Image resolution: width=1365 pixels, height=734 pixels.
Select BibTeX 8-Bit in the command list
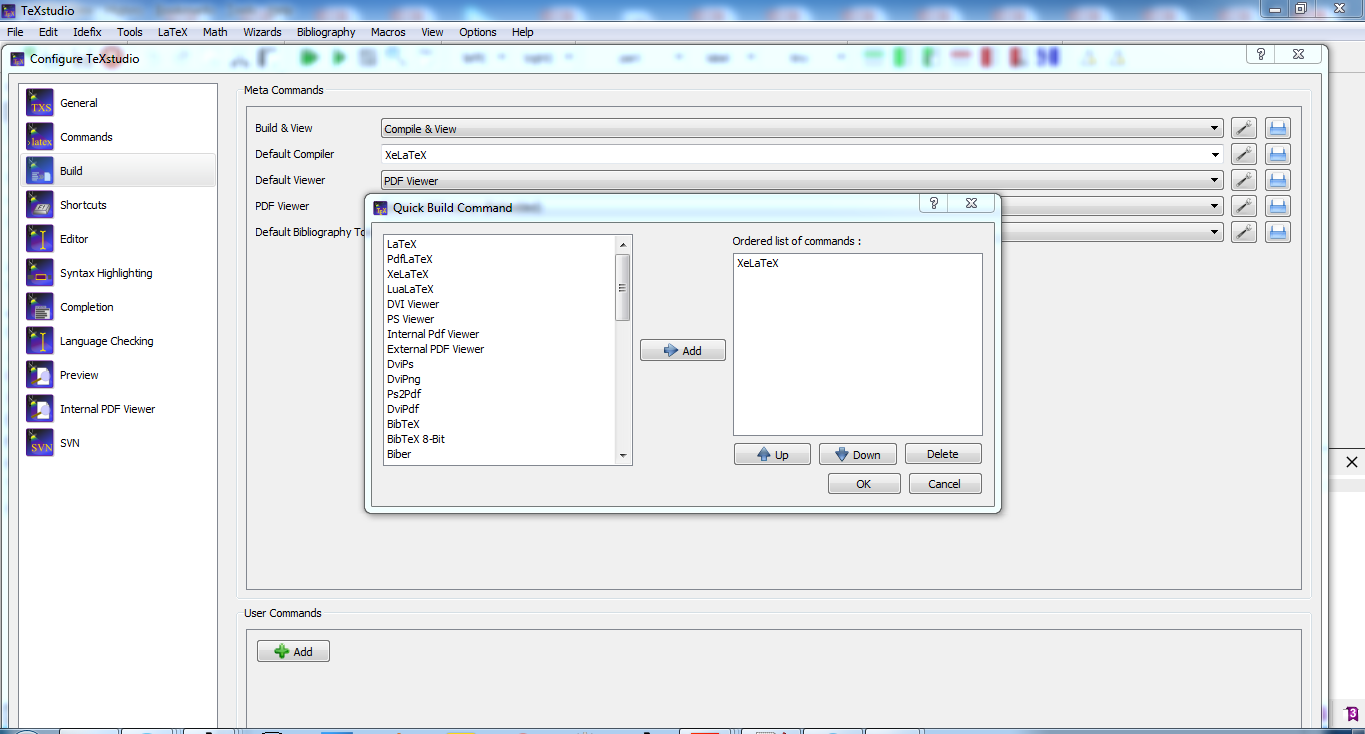[416, 439]
